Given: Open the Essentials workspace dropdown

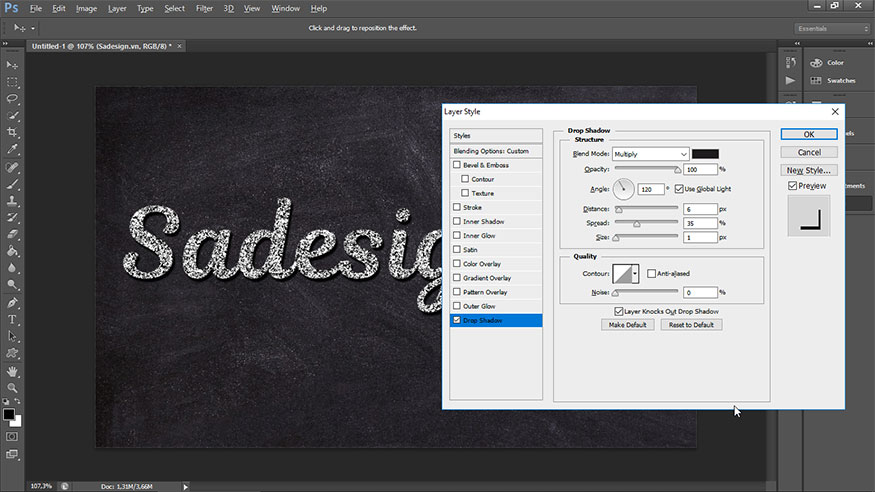Looking at the screenshot, I should [x=832, y=28].
